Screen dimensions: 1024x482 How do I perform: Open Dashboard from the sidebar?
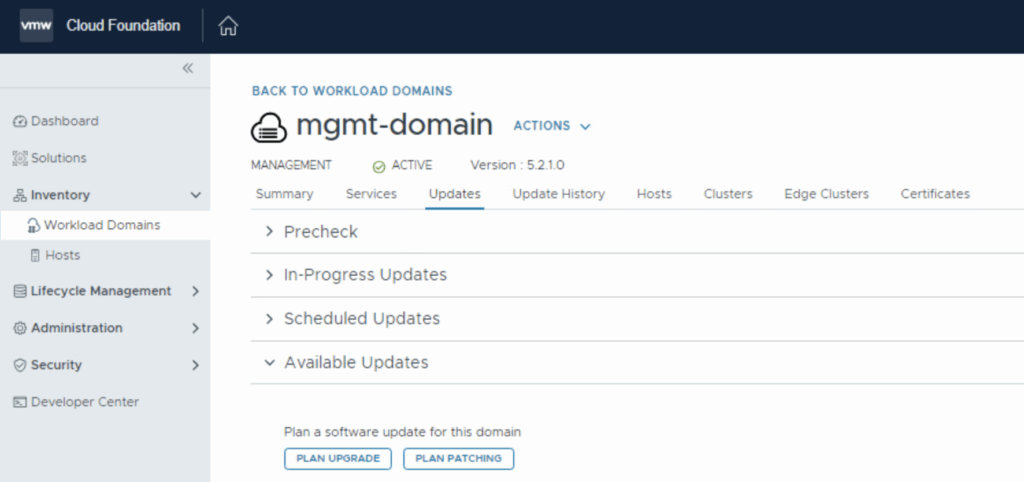pos(64,121)
